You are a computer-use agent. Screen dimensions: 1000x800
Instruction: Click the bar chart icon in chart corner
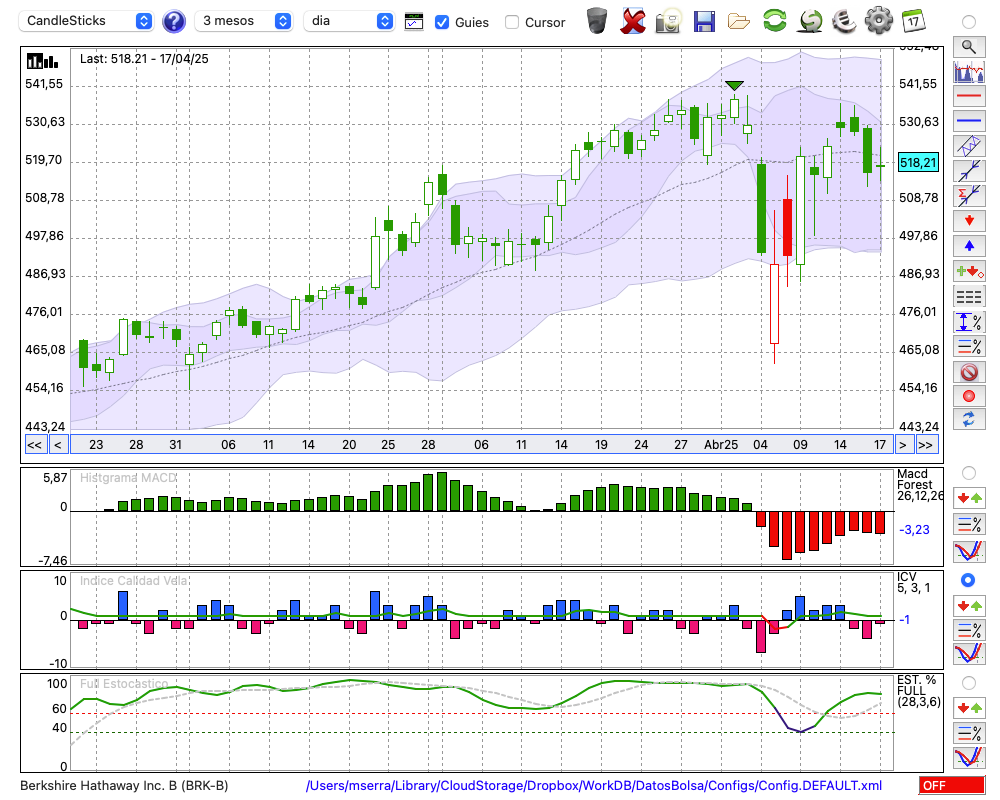pyautogui.click(x=42, y=61)
